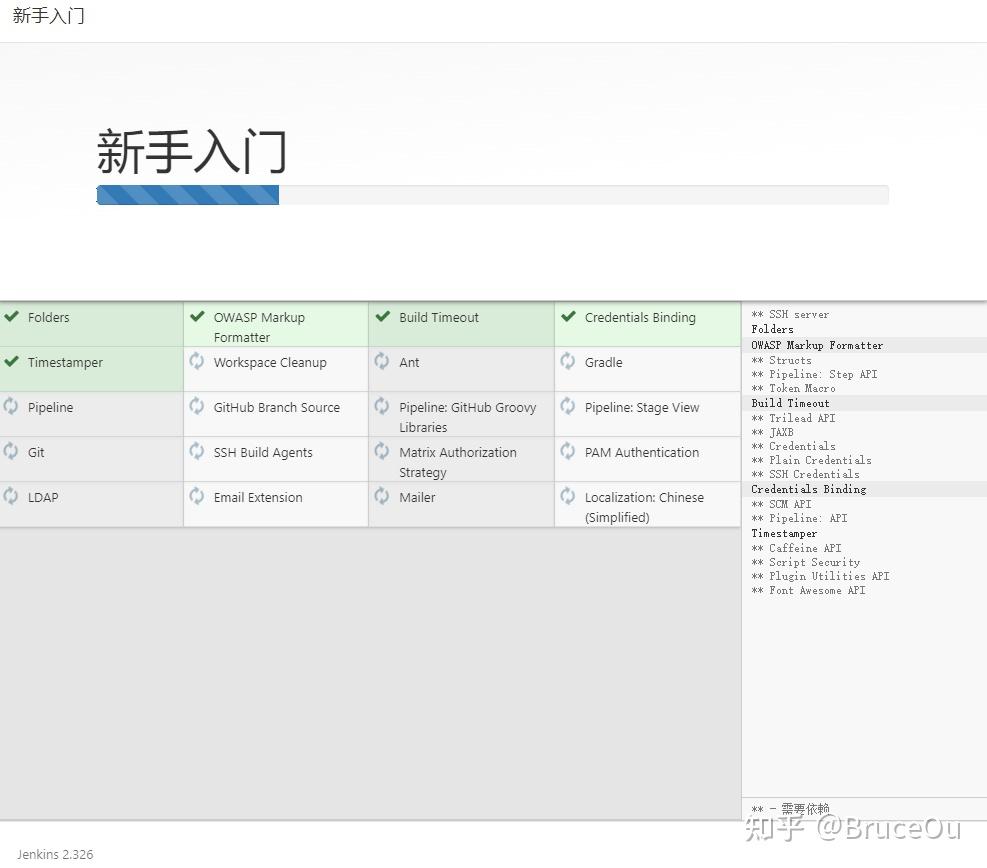Viewport: 987px width, 868px height.
Task: Click spinner icon for Matrix Authorization Strategy
Action: 381,451
